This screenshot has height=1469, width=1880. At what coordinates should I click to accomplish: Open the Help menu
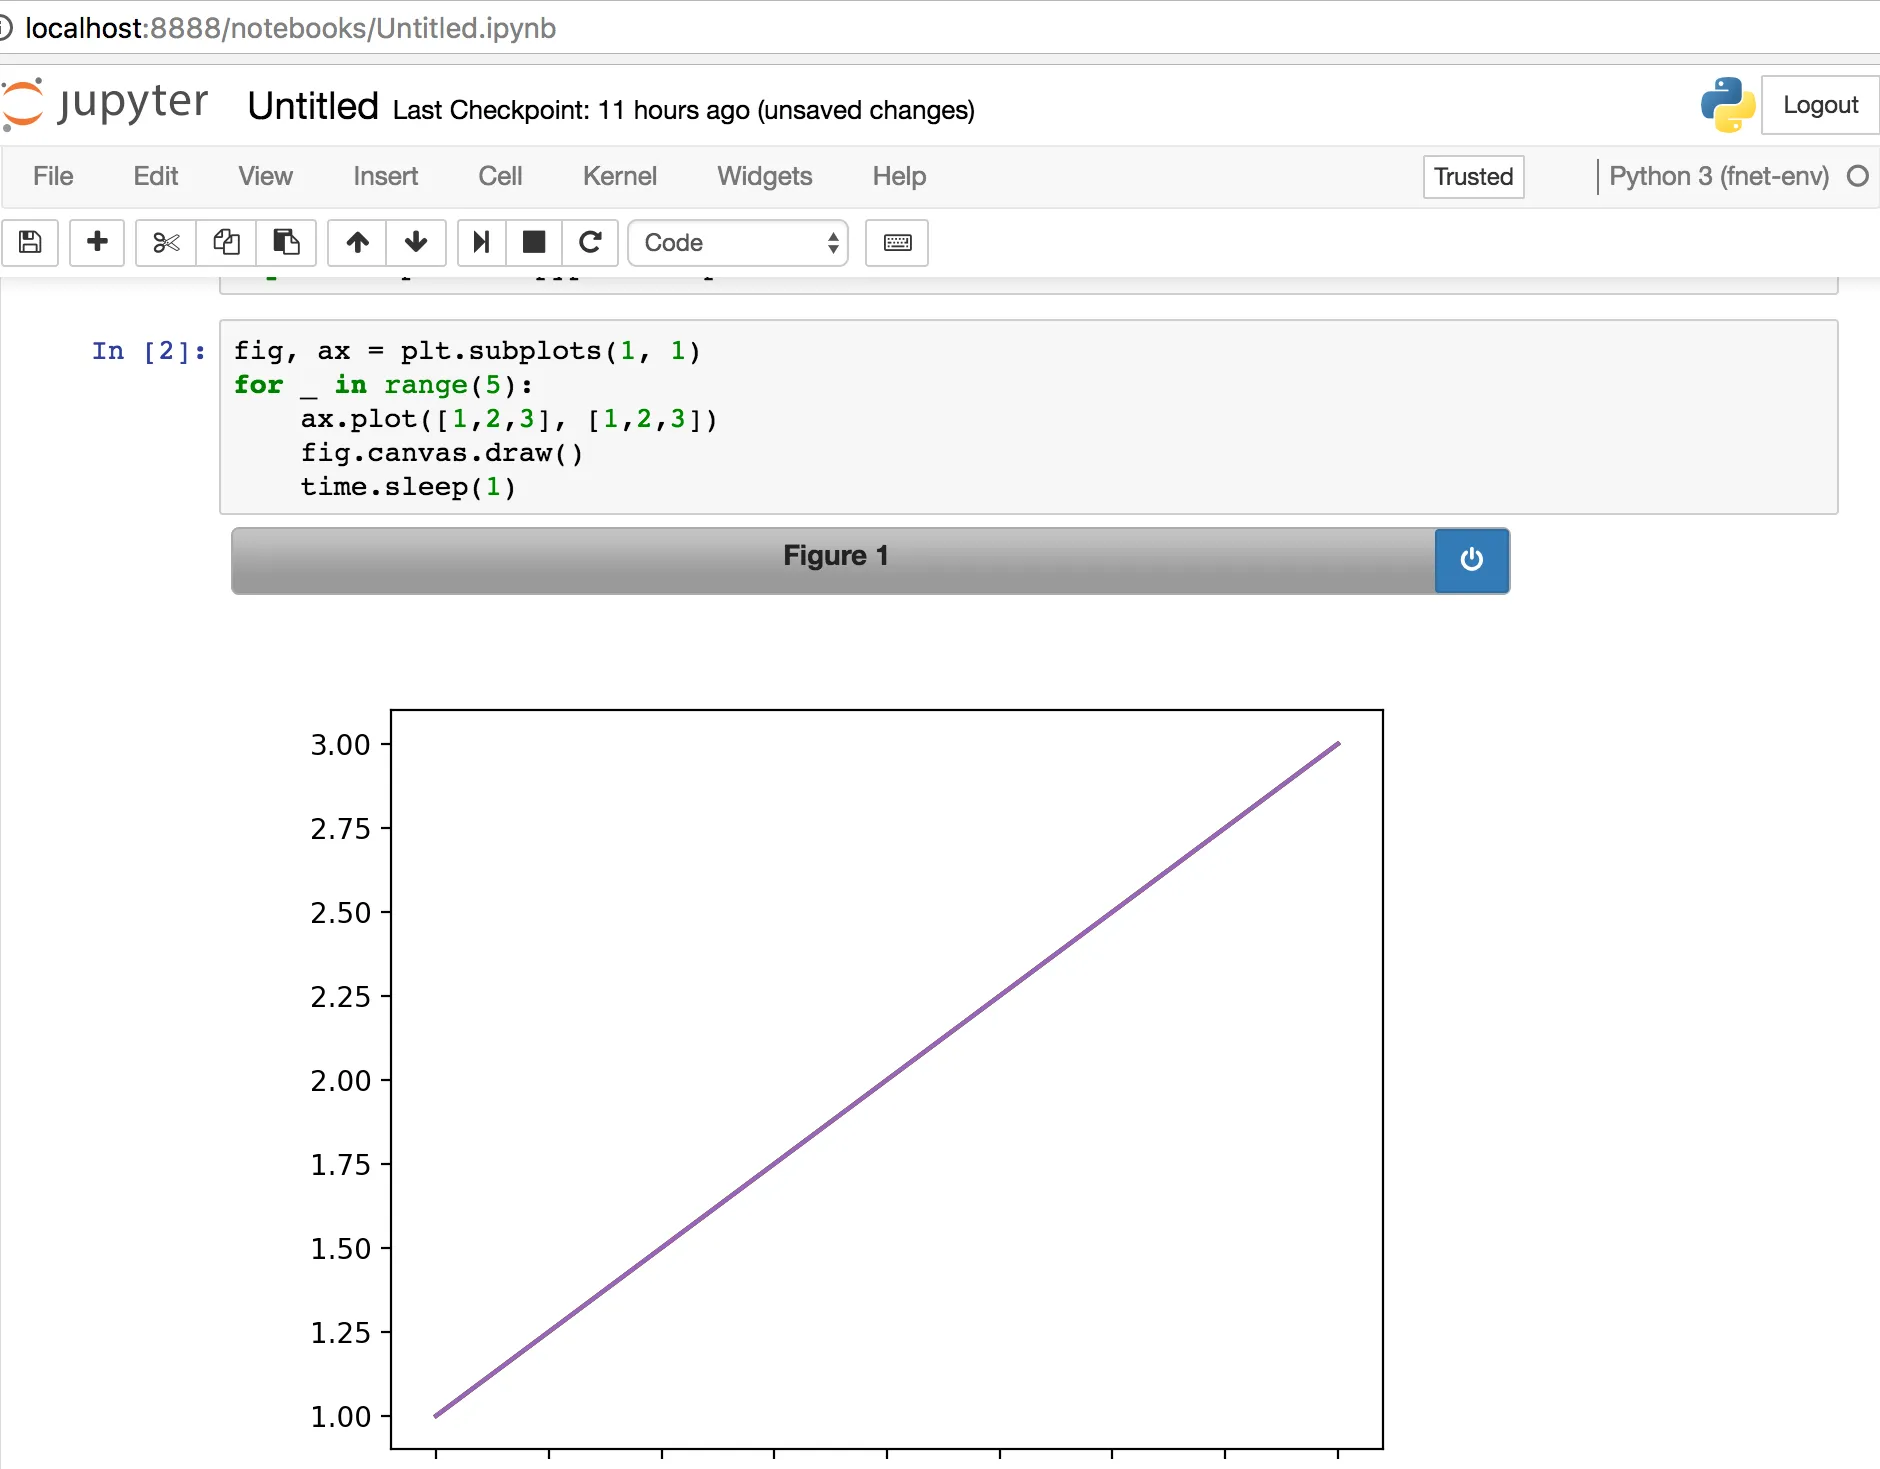tap(899, 176)
